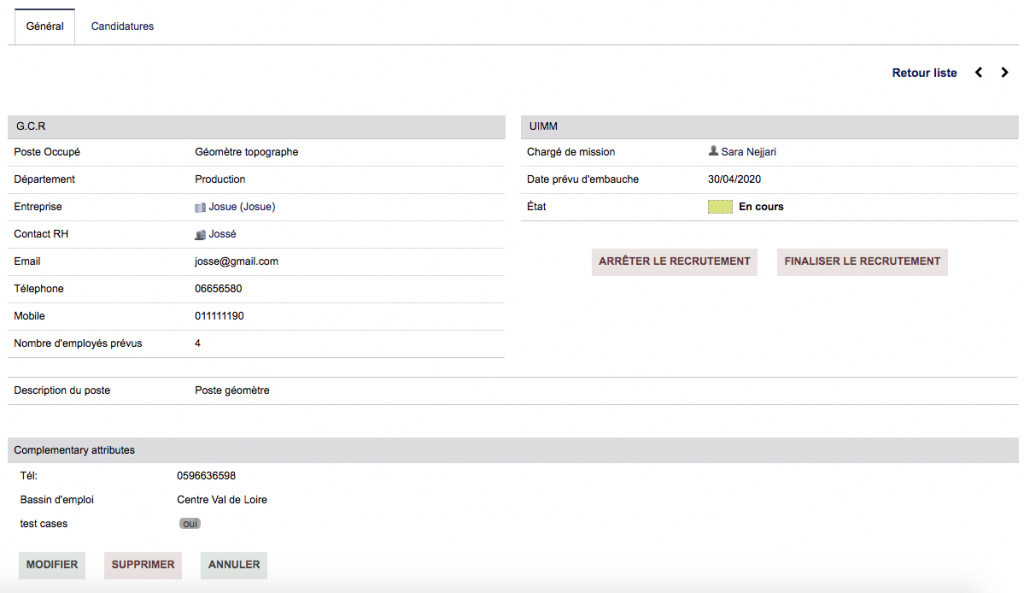Image resolution: width=1024 pixels, height=593 pixels.
Task: Open the Jossé contact link
Action: click(222, 234)
